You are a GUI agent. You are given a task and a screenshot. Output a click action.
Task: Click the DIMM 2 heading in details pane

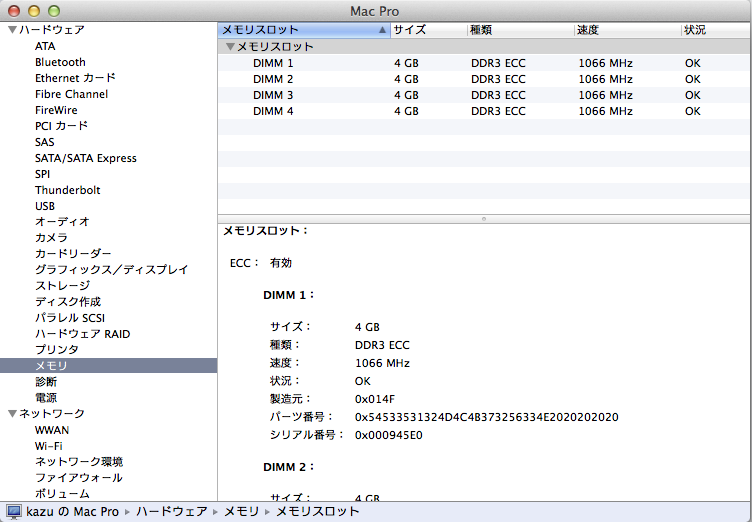[x=289, y=467]
